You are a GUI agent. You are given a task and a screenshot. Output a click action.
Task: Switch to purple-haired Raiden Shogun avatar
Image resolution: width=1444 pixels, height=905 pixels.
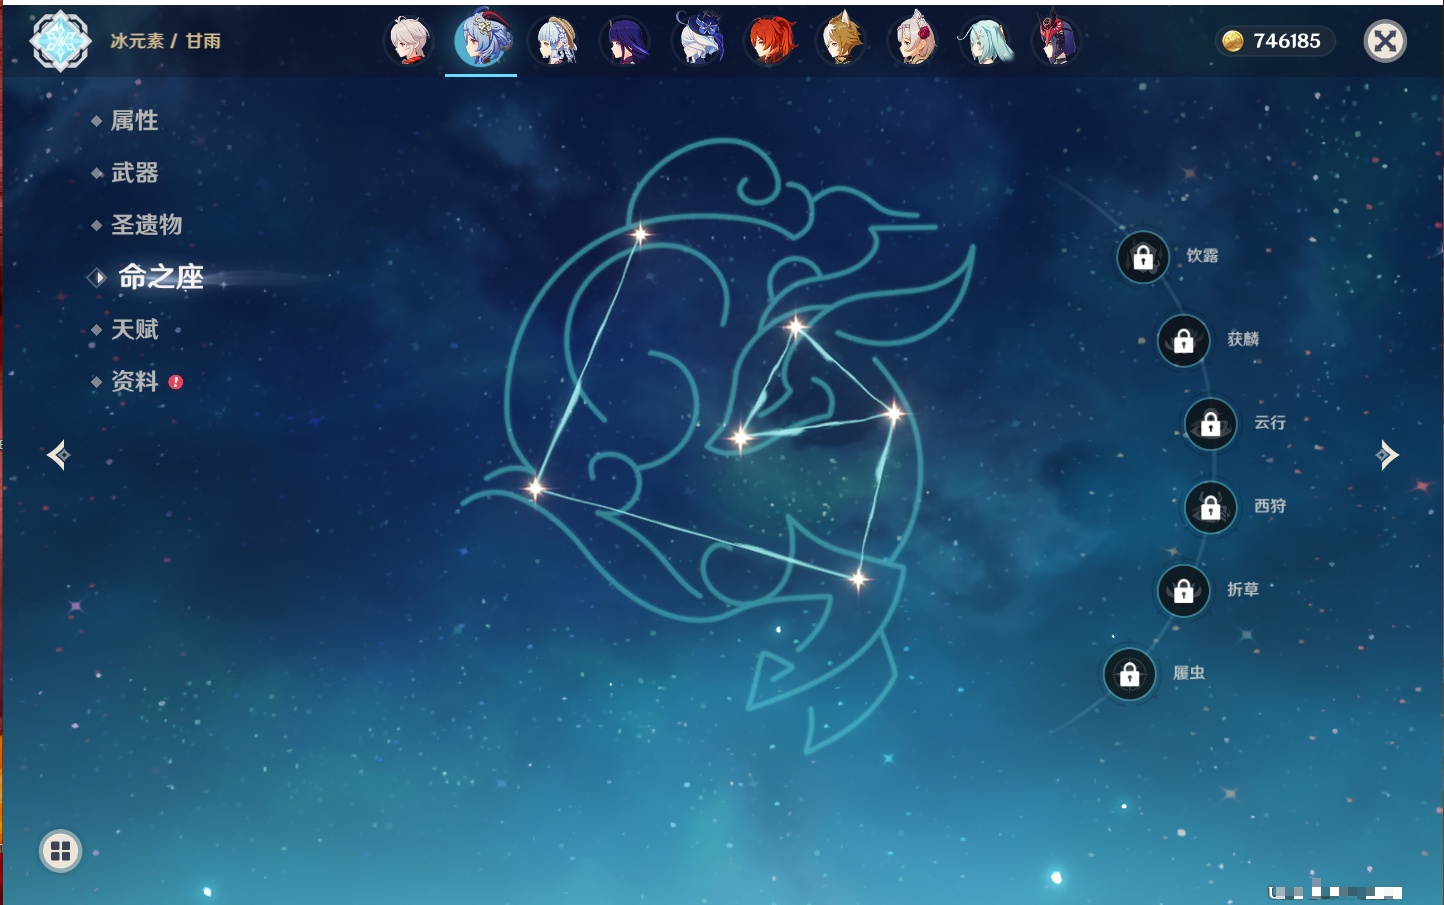coord(625,41)
